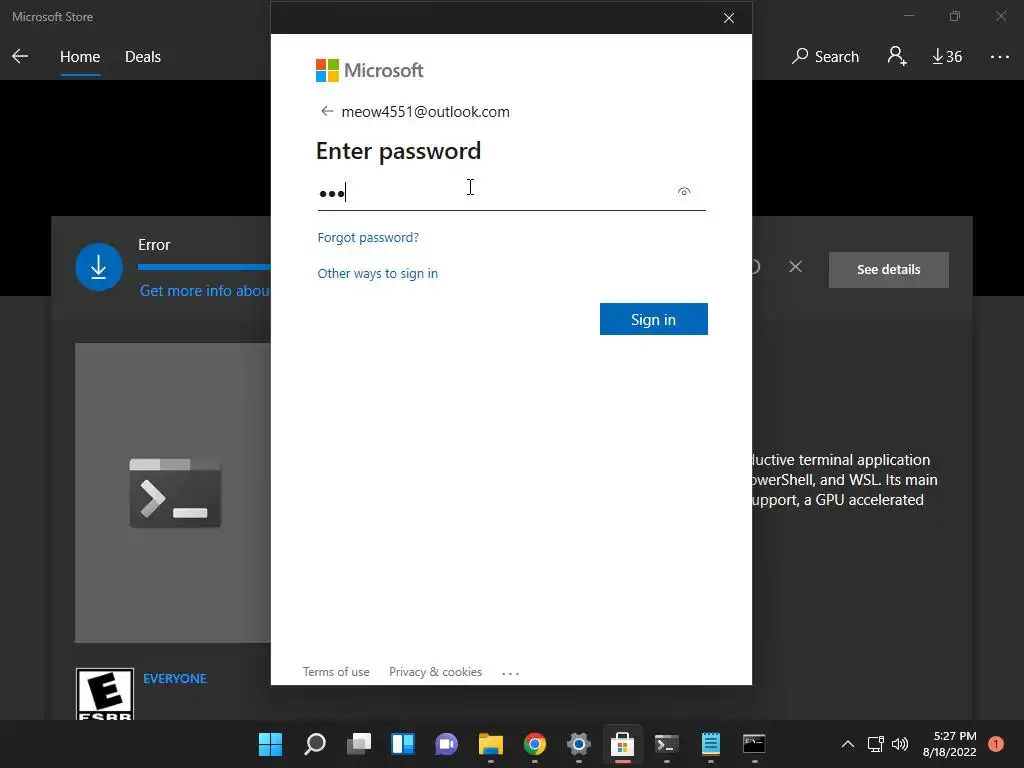Screen dimensions: 1024x768
Task: Click the Store back arrow icon
Action: 20,57
